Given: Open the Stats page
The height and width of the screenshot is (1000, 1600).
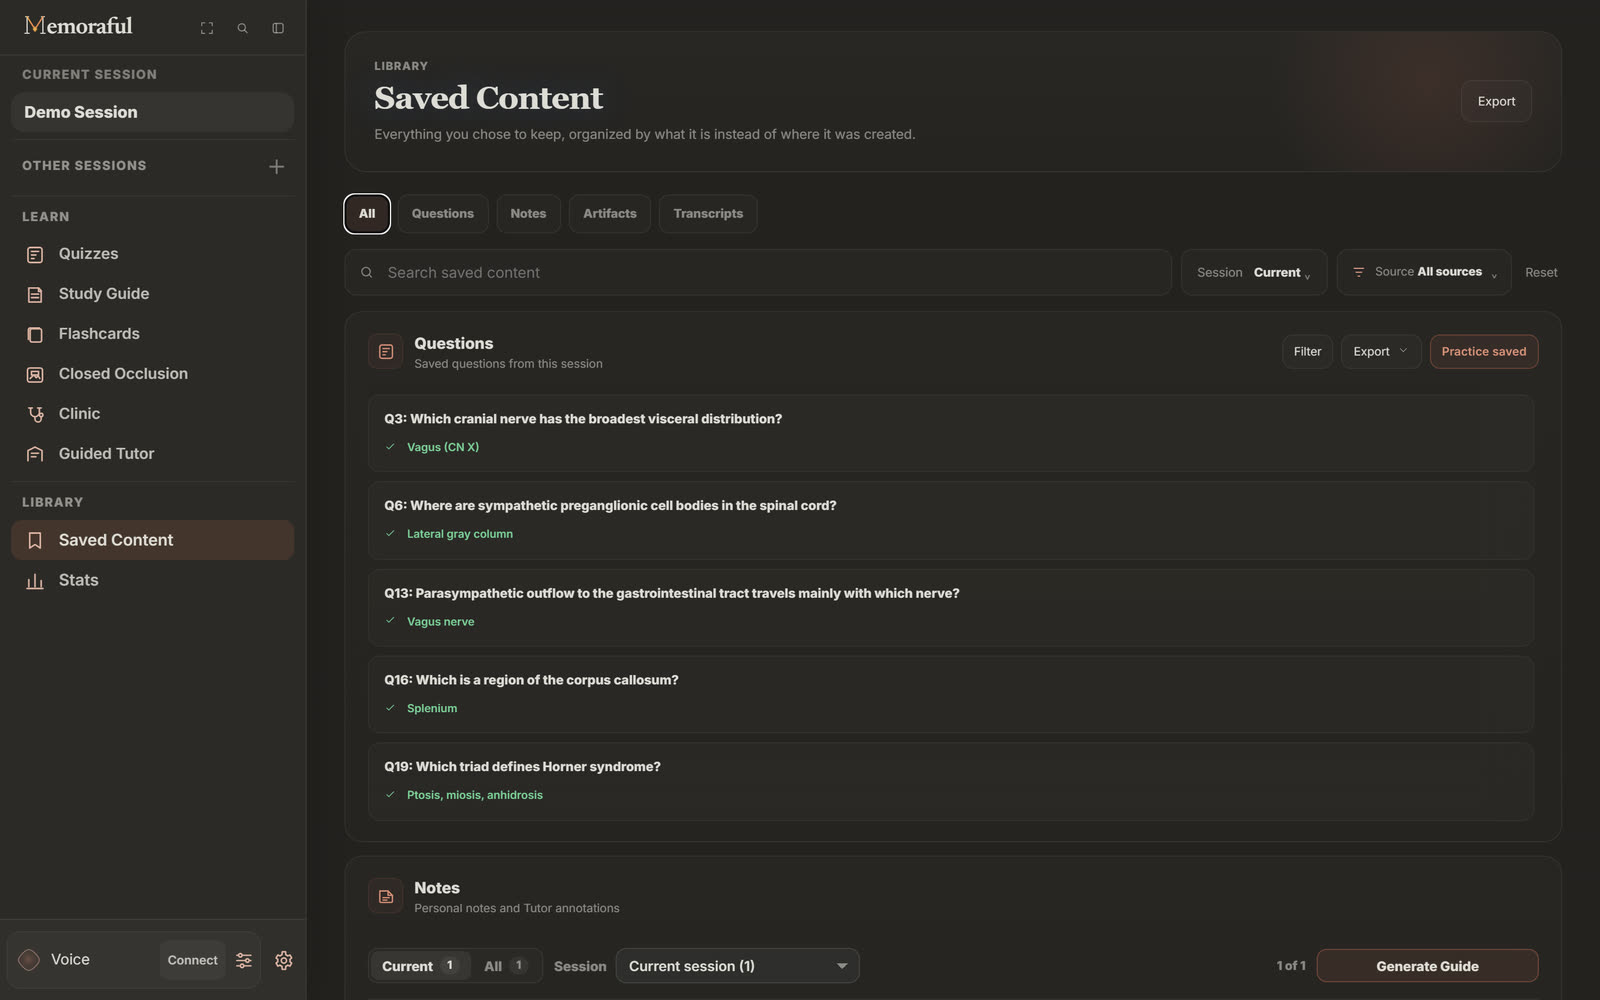Looking at the screenshot, I should tap(152, 581).
